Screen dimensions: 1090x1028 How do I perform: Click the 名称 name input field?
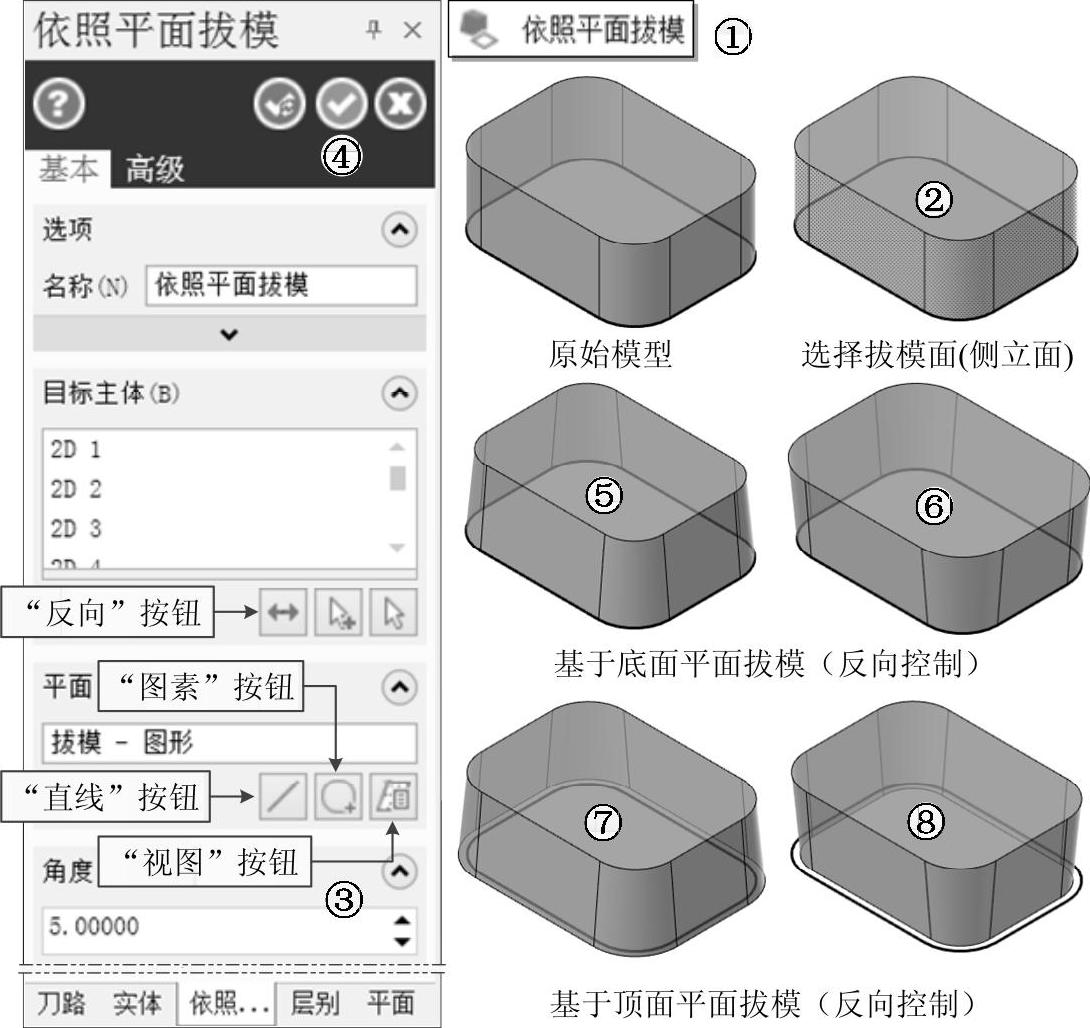pos(282,285)
